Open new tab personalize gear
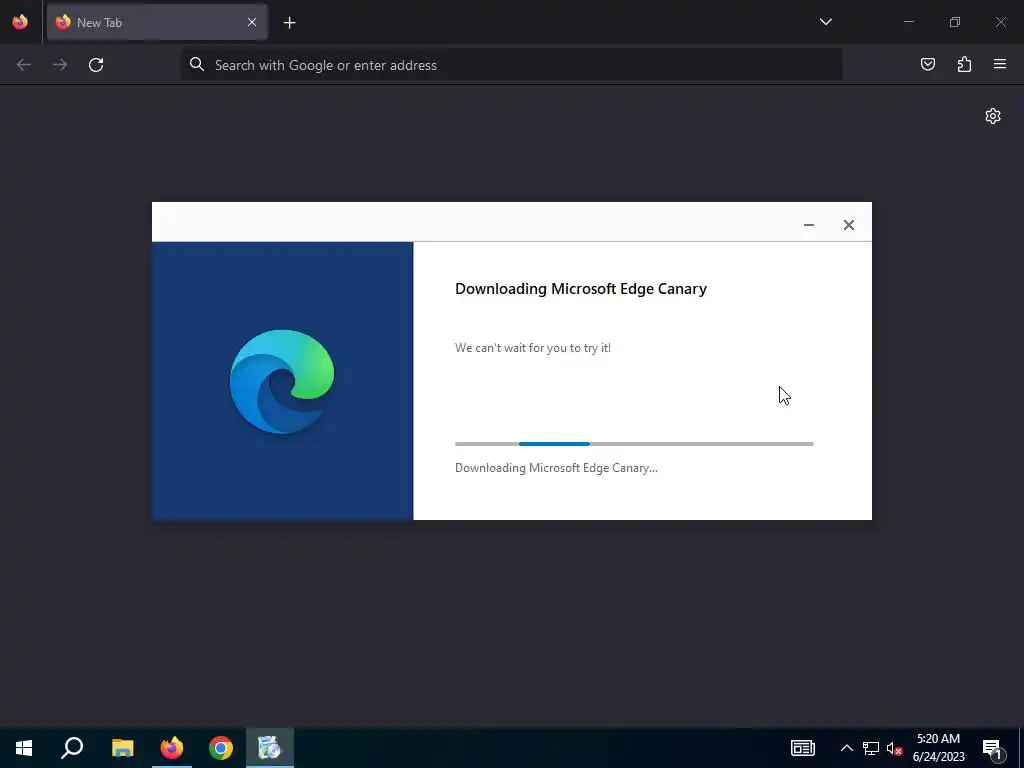Screen dimensions: 1024x768 993,116
